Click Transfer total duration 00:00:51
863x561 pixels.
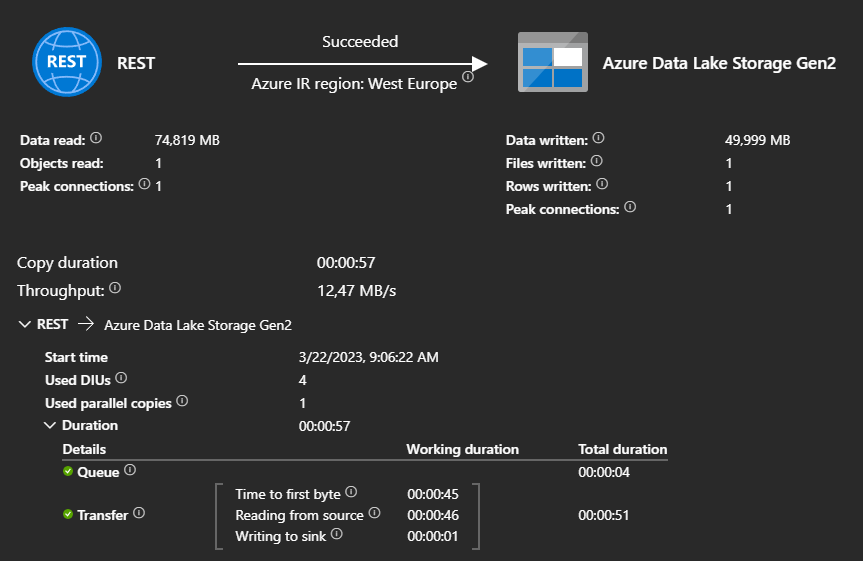(603, 515)
